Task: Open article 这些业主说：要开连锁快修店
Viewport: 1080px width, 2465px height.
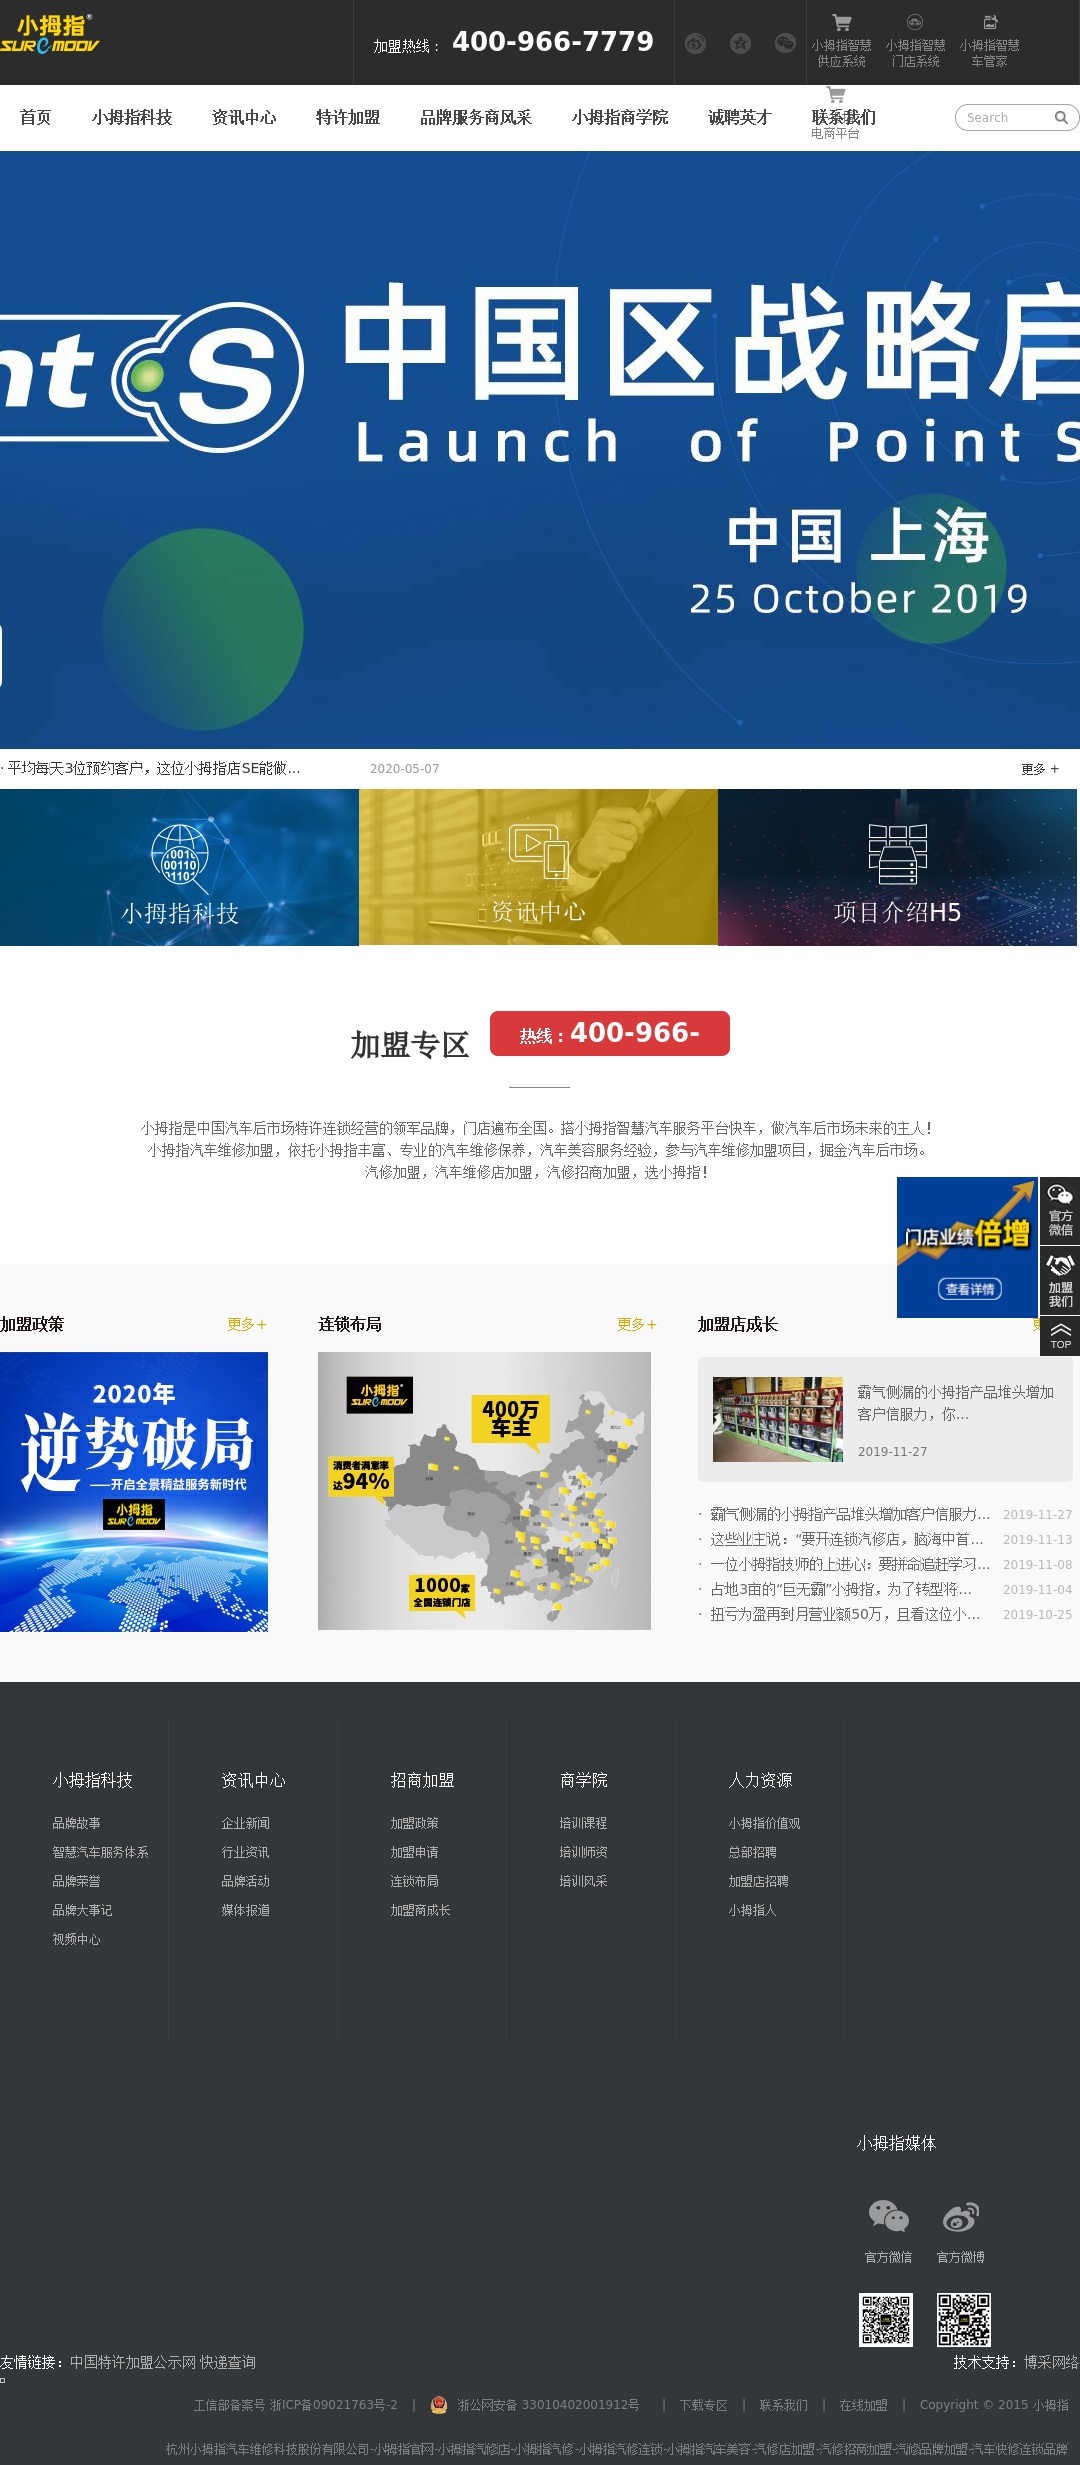Action: coord(847,1539)
